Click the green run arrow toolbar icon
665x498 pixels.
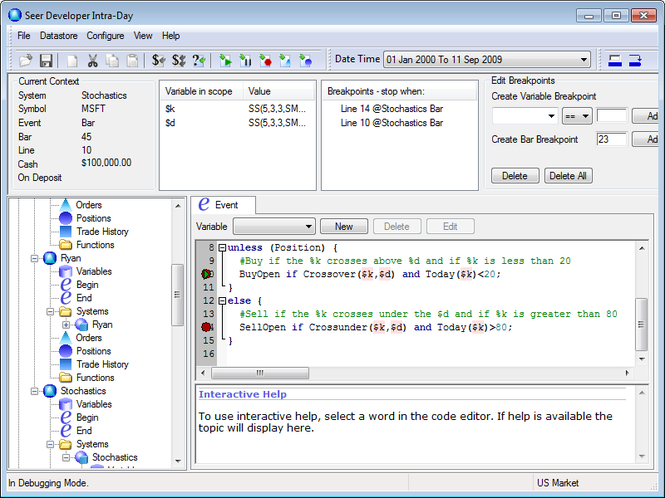pyautogui.click(x=226, y=60)
